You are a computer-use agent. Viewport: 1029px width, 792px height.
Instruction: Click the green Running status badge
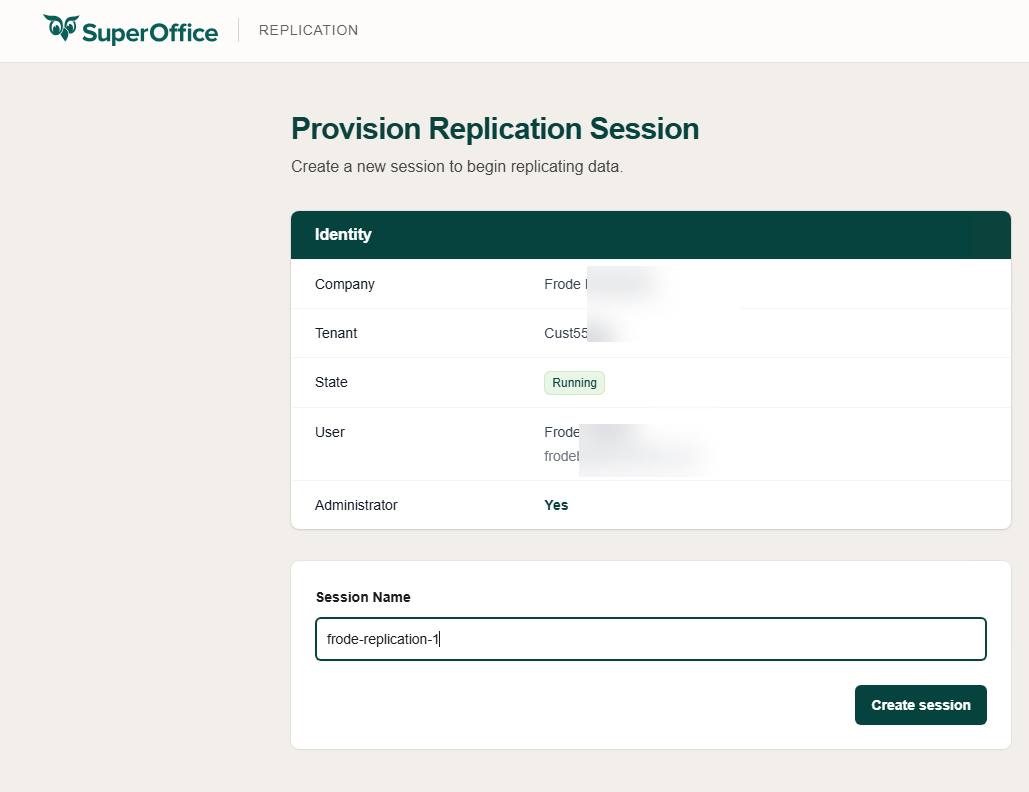tap(574, 383)
